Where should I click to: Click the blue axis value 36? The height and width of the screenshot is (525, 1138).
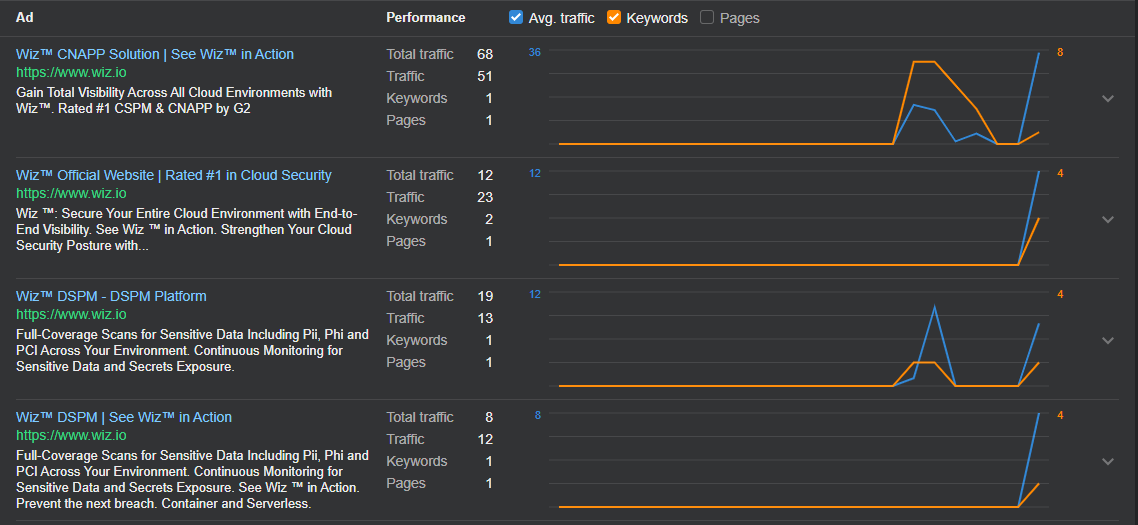click(x=535, y=52)
